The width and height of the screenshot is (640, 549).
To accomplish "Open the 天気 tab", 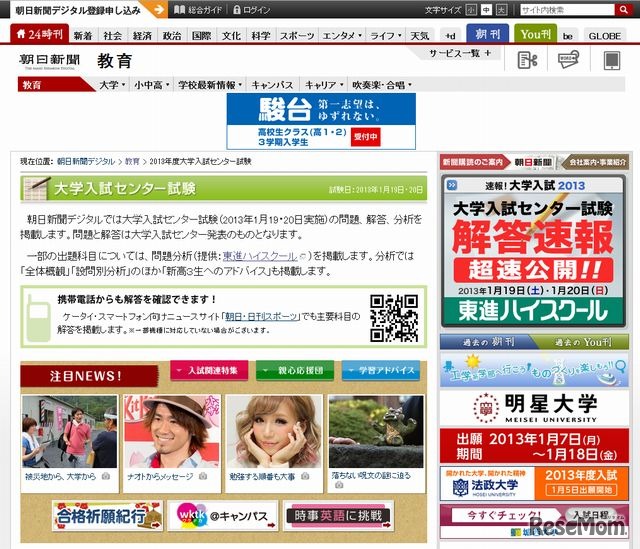I will (420, 36).
